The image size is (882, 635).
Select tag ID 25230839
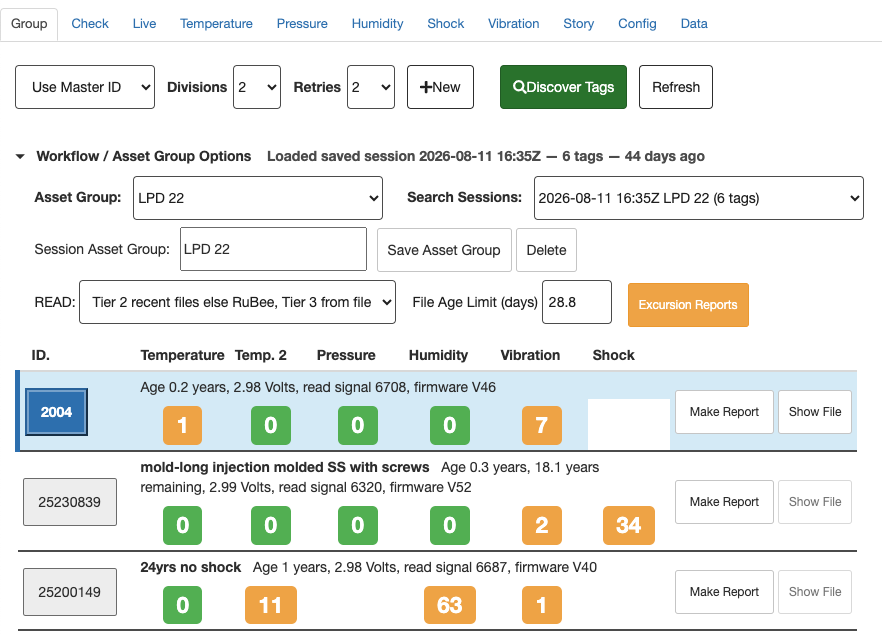[70, 502]
